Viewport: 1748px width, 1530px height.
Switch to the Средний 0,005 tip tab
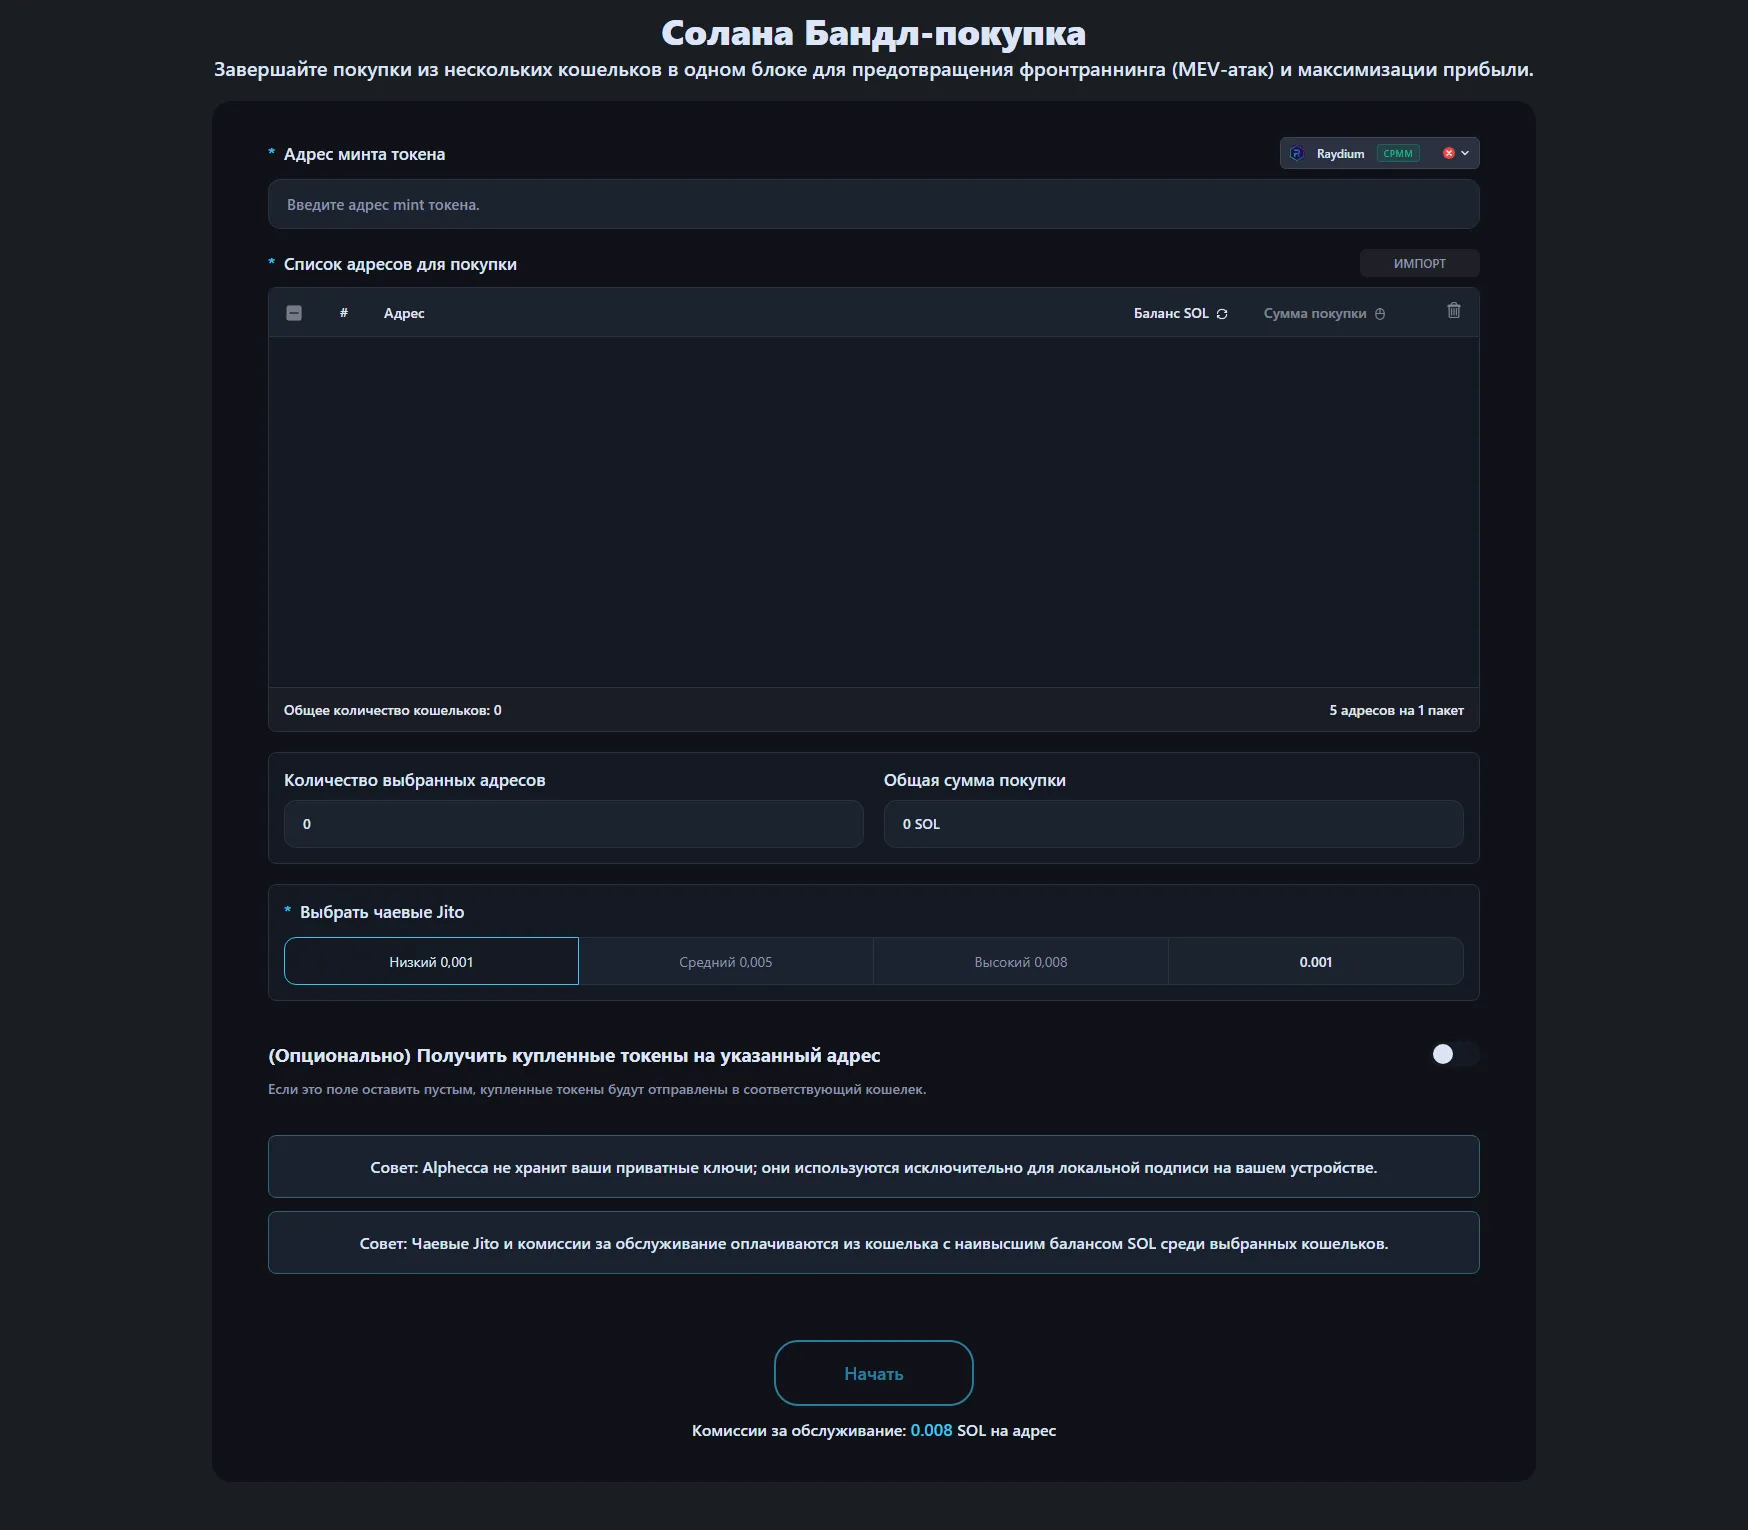(x=726, y=961)
